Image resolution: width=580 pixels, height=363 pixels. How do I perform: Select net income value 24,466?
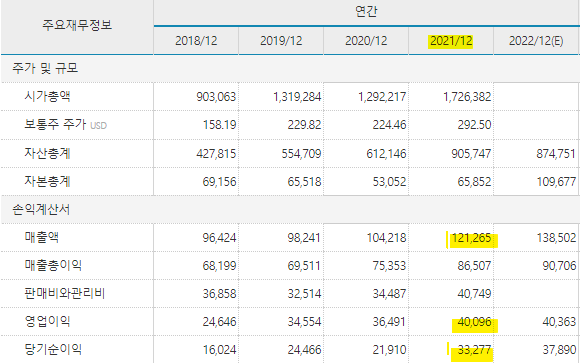pos(304,350)
